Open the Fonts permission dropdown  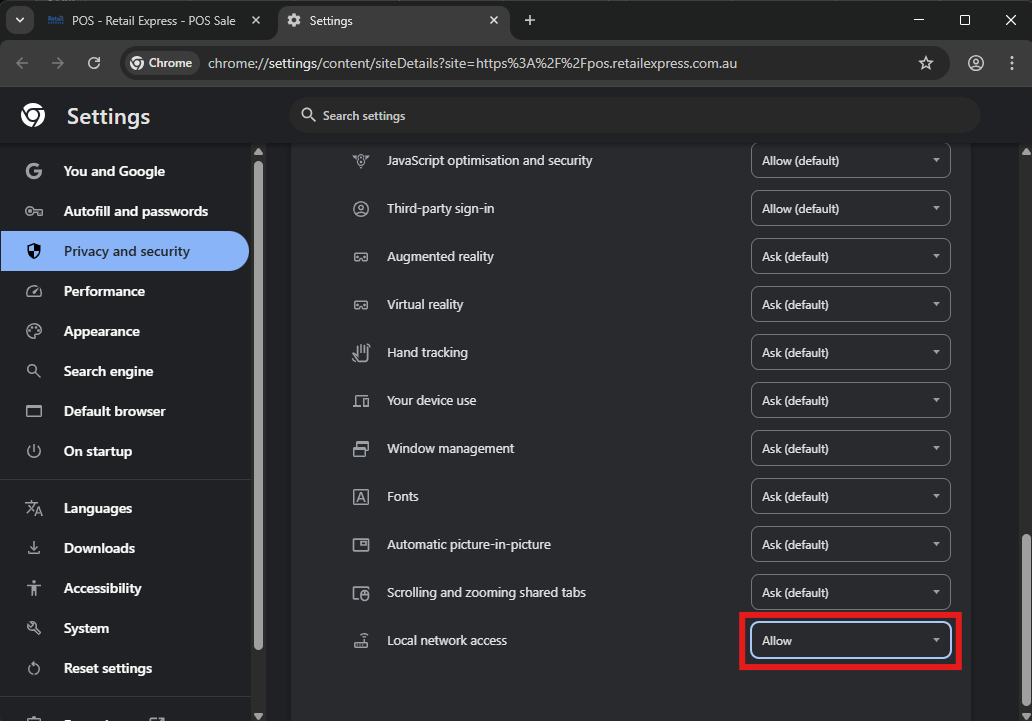click(x=850, y=497)
